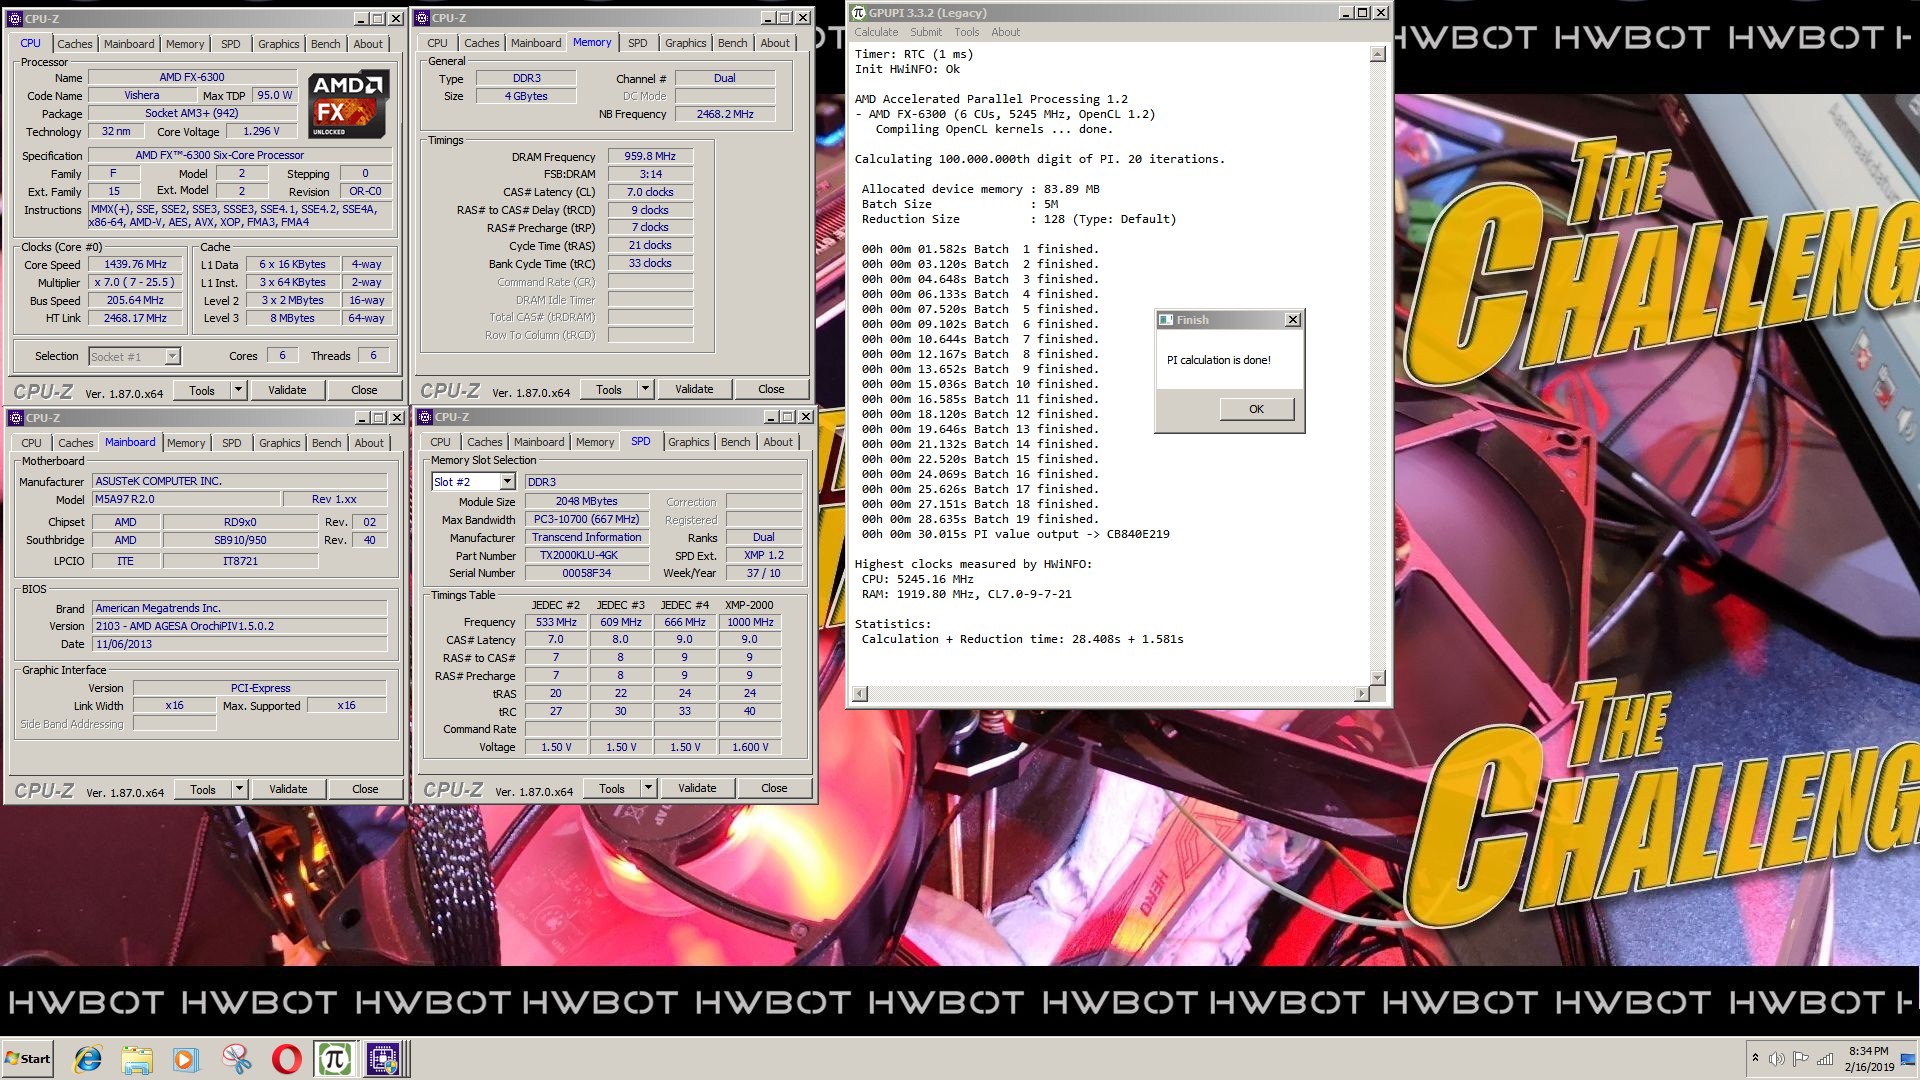Open Snipping Tool scissors icon in taskbar
Image resolution: width=1920 pixels, height=1080 pixels.
236,1058
